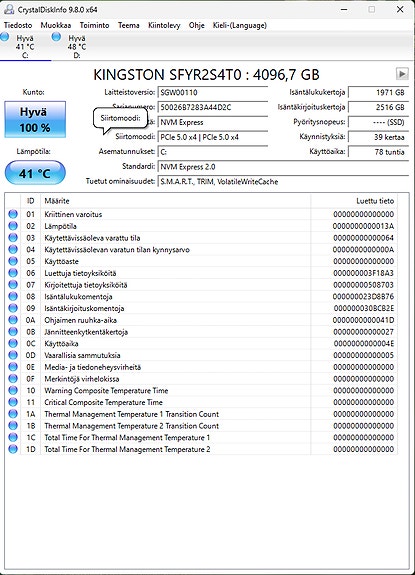415x575 pixels.
Task: Open the Tiedosto menu
Action: [18, 25]
